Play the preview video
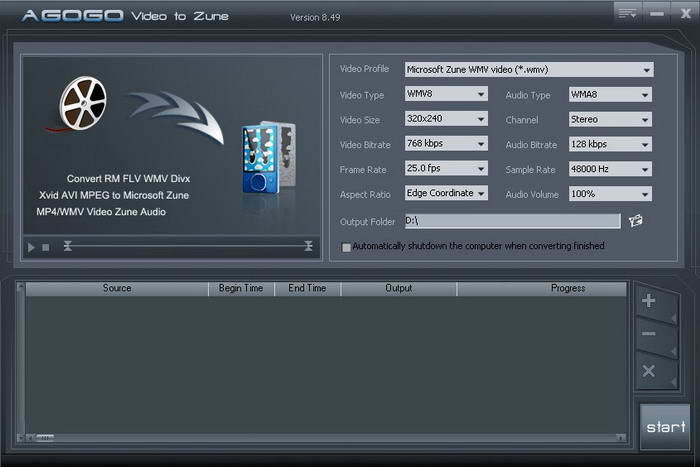700x467 pixels. [31, 247]
